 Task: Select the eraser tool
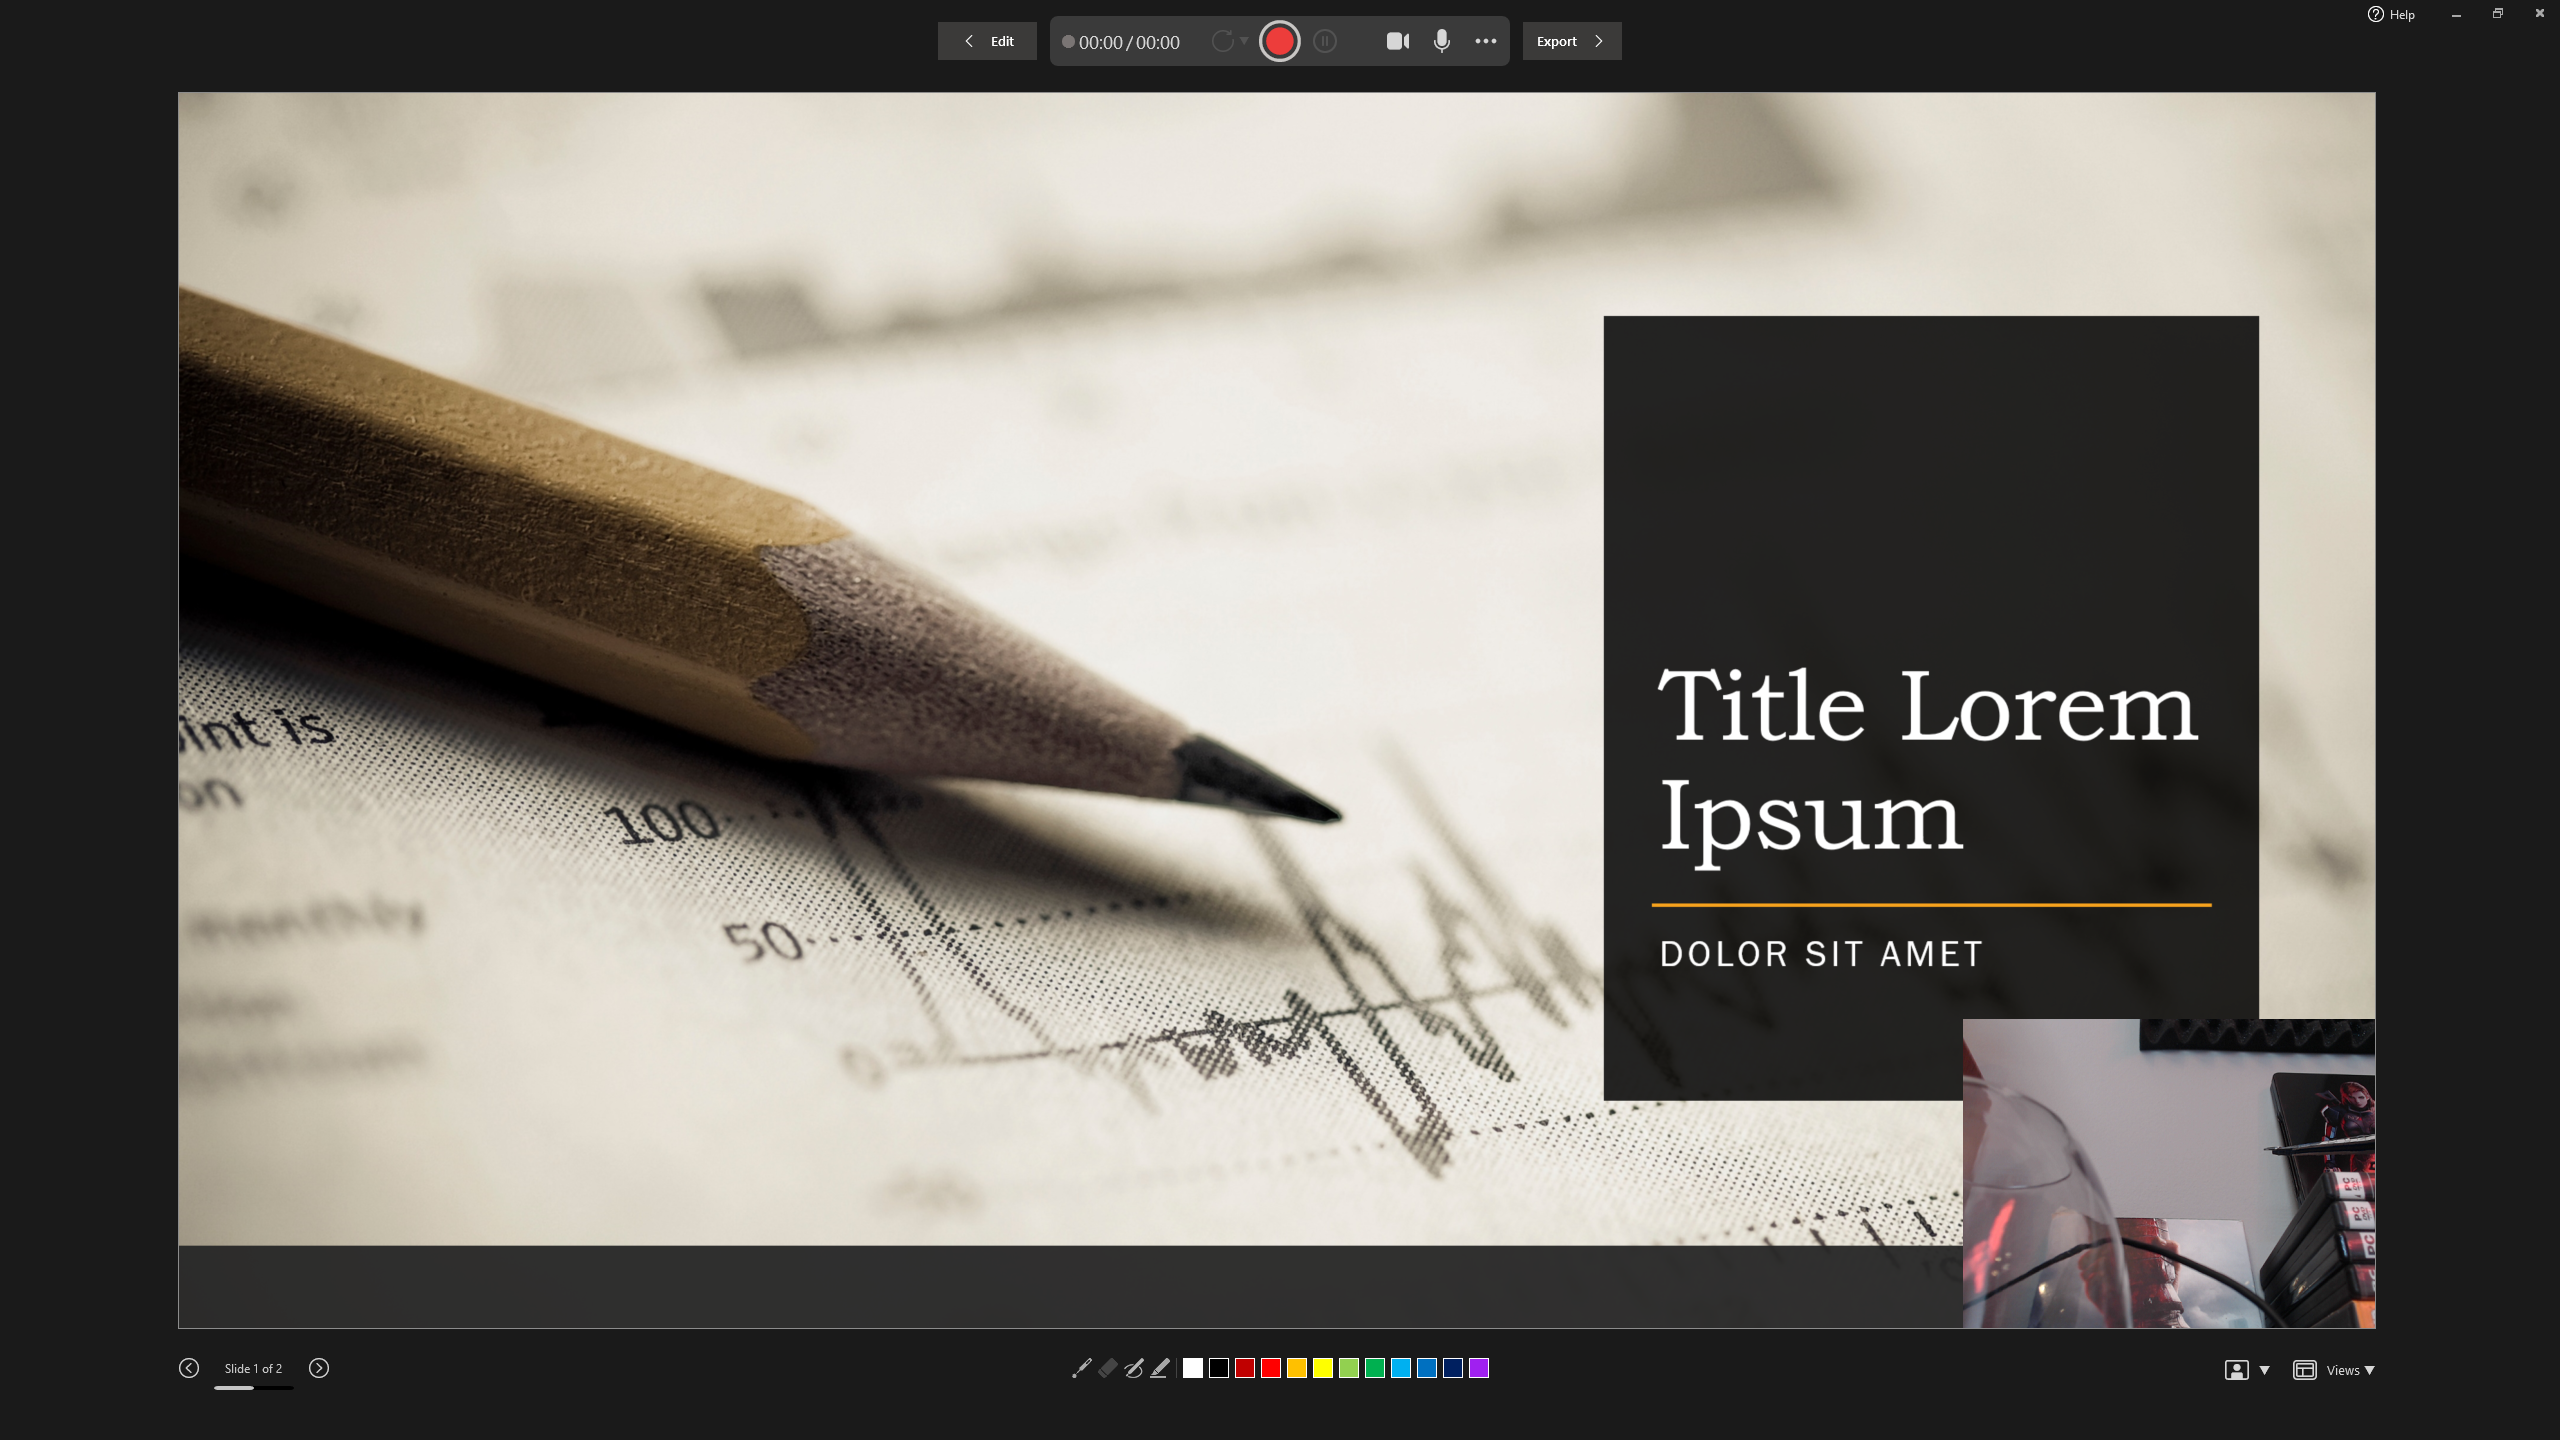click(x=1107, y=1369)
